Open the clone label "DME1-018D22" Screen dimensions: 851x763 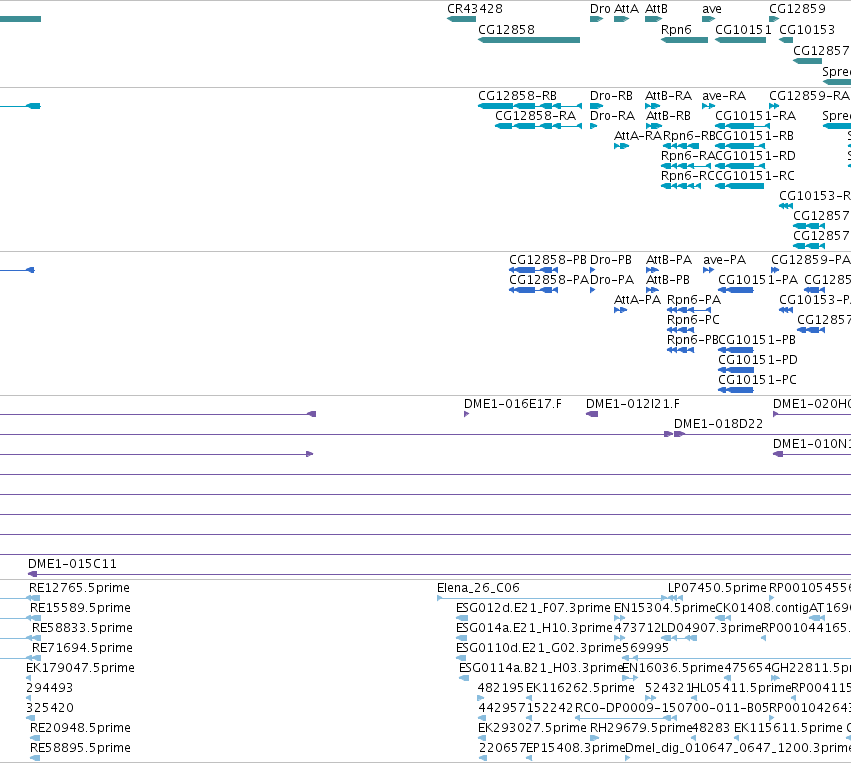point(719,424)
